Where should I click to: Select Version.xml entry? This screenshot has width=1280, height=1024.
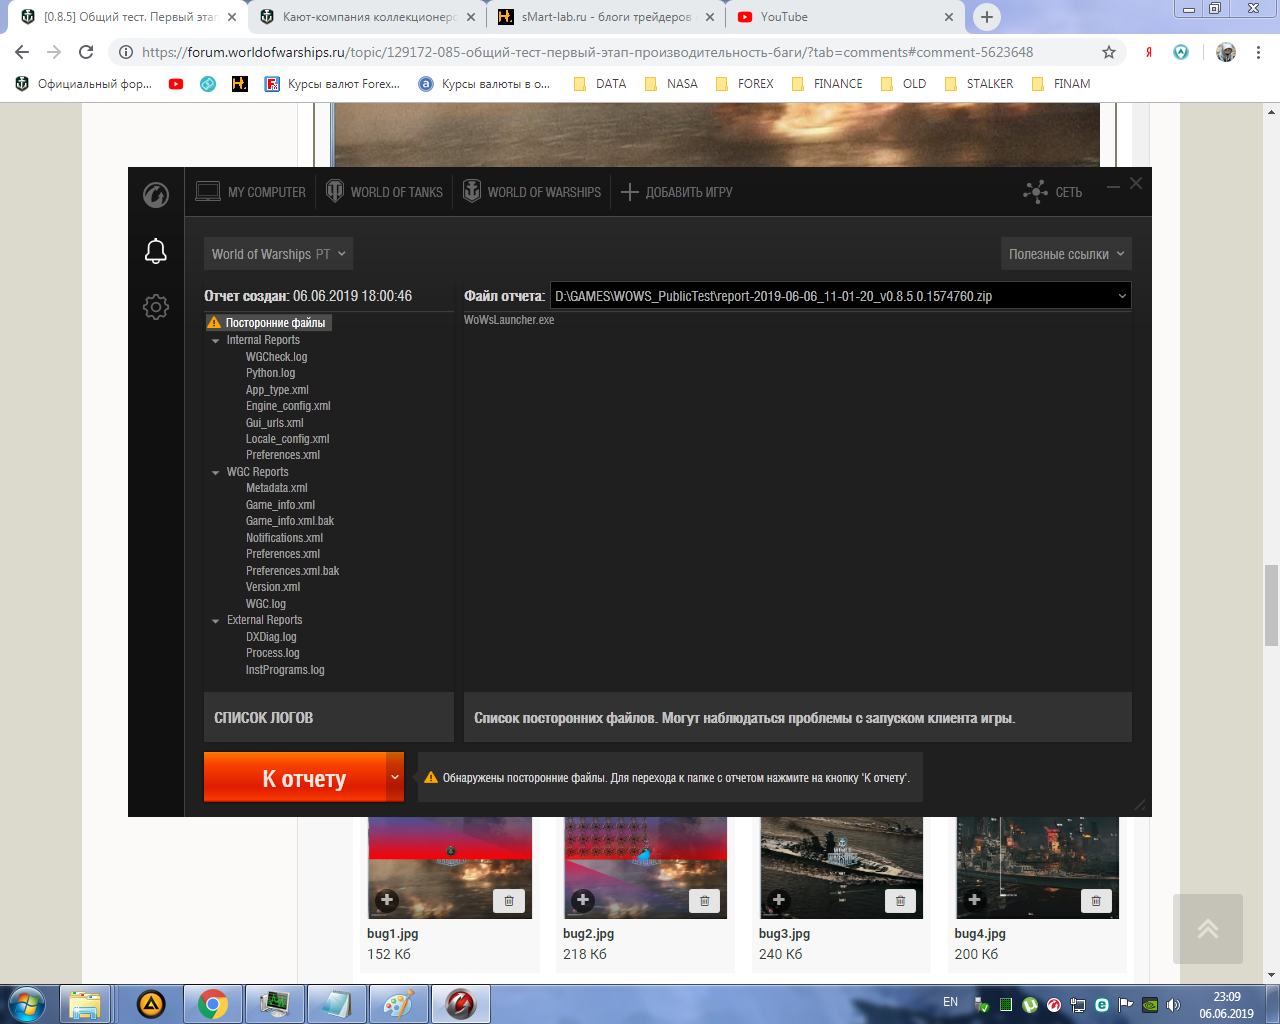pos(273,587)
